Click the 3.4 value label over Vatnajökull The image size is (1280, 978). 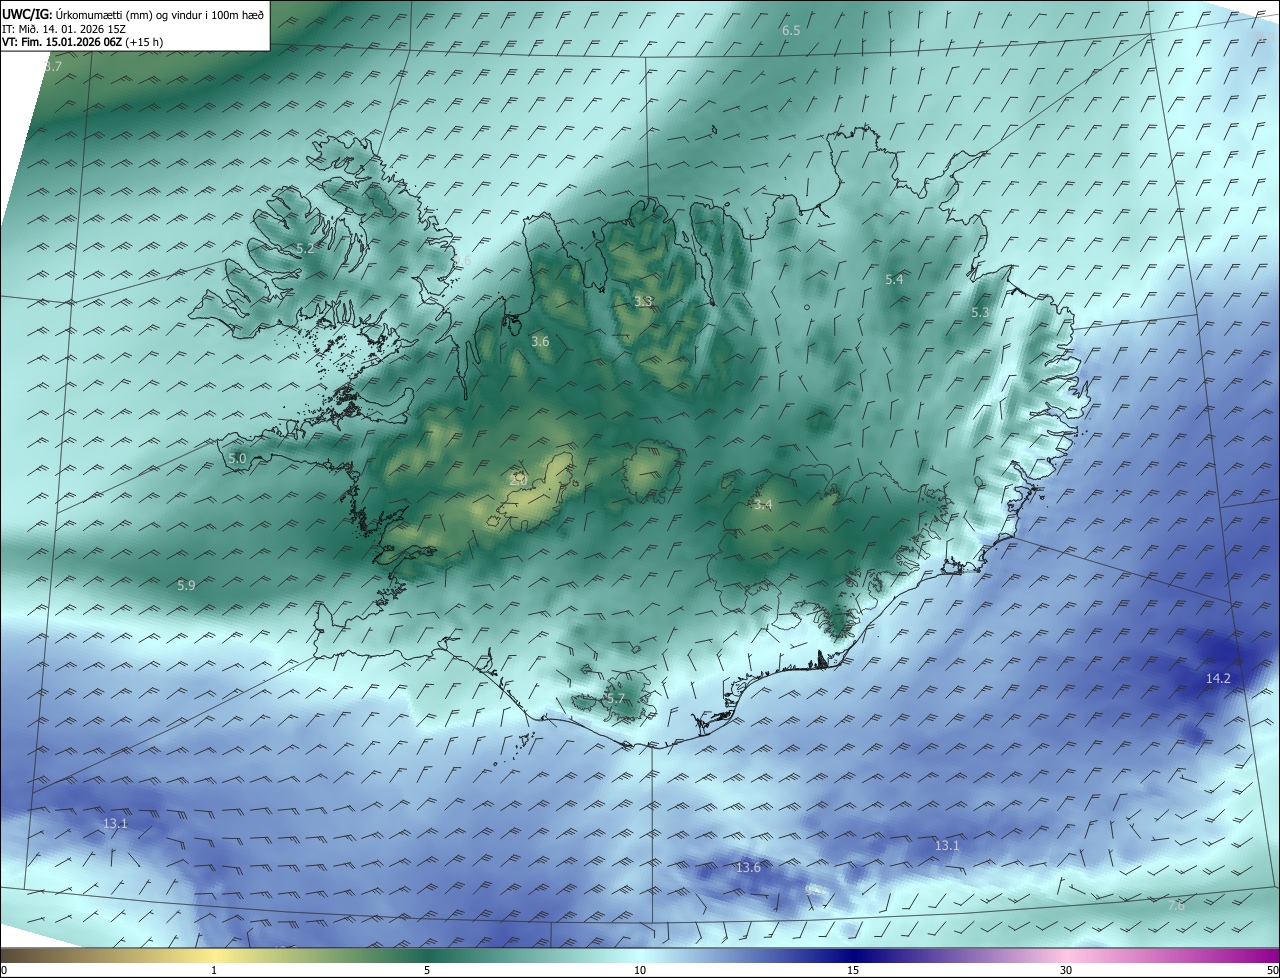[x=763, y=504]
